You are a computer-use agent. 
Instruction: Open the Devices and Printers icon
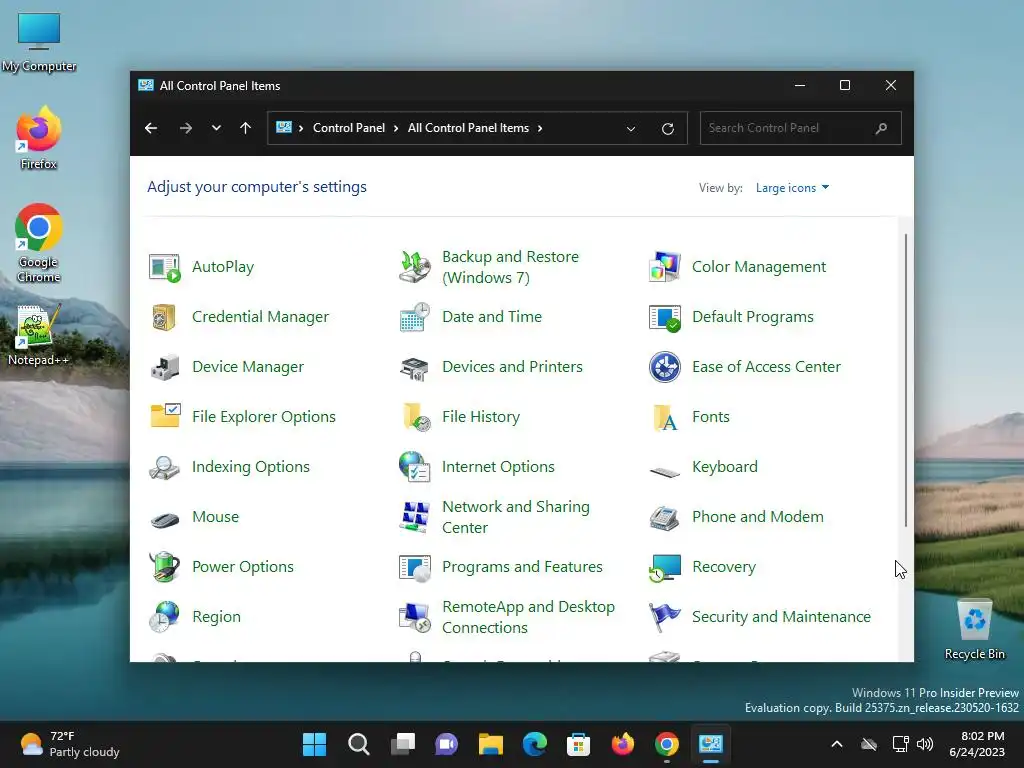(x=415, y=368)
